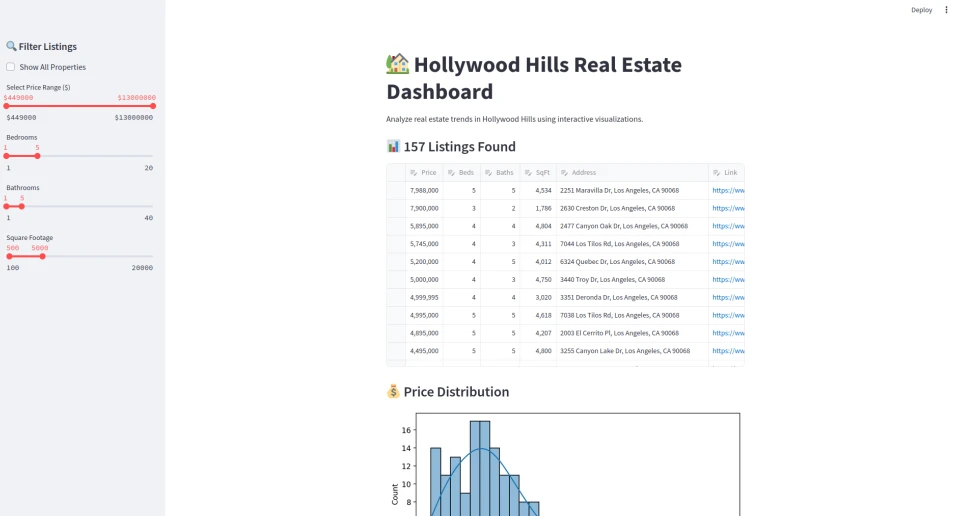Select the SqFt cell 4,618
Screen dimensions: 960x516
pyautogui.click(x=538, y=315)
